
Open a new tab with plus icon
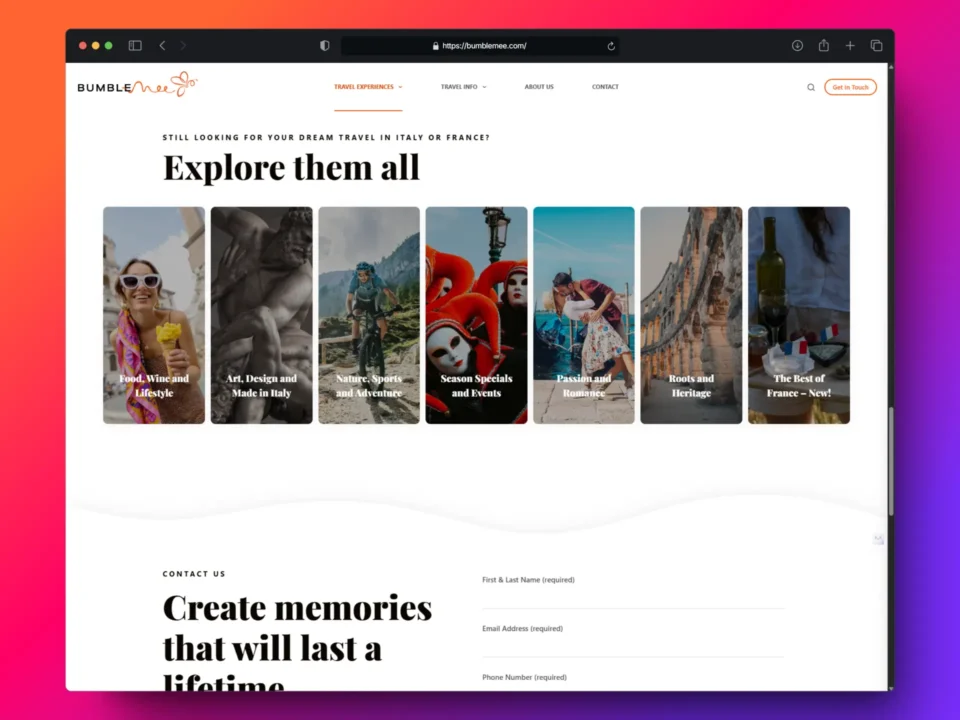[850, 45]
